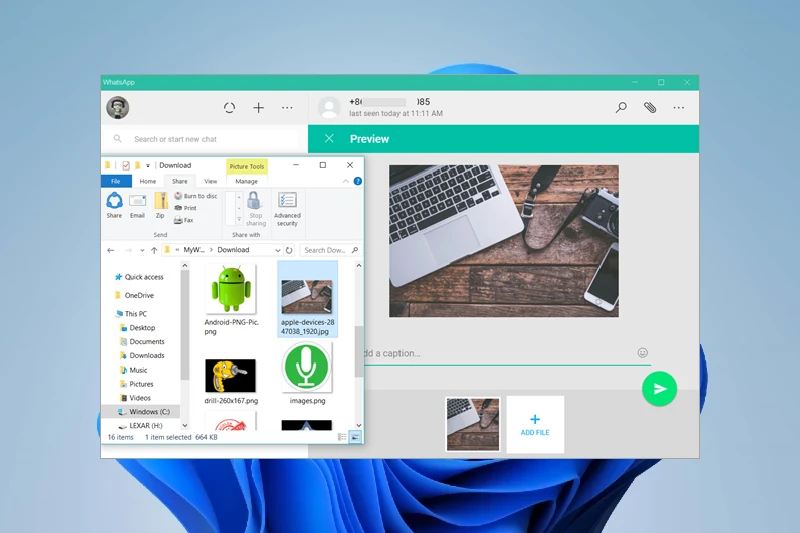Open Explorer help question mark
Image resolution: width=800 pixels, height=533 pixels.
pyautogui.click(x=358, y=181)
